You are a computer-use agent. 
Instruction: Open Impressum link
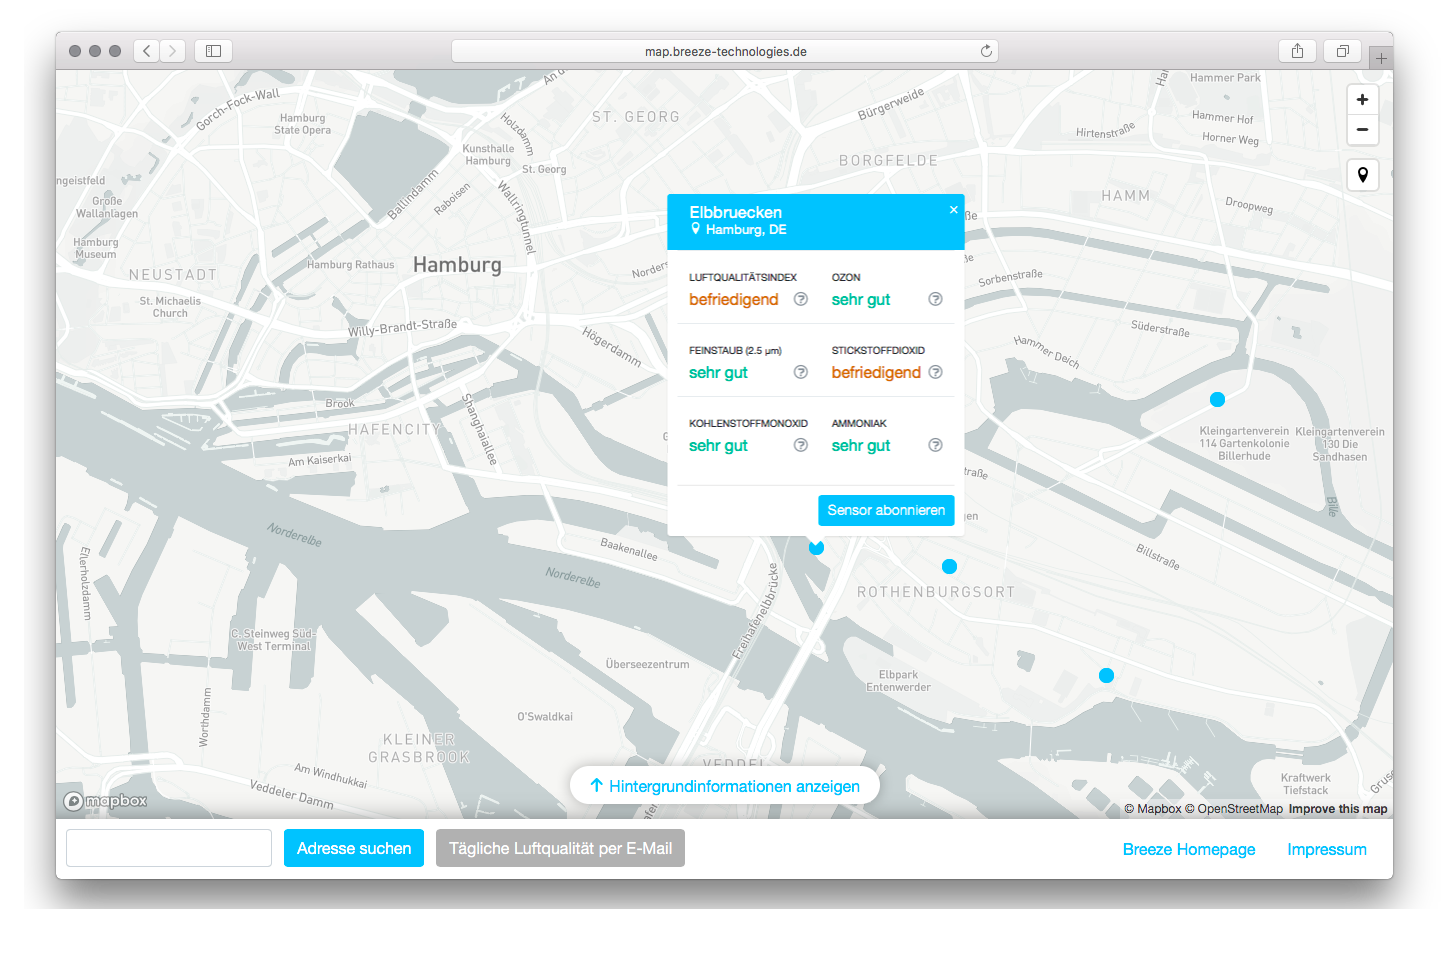(x=1327, y=849)
